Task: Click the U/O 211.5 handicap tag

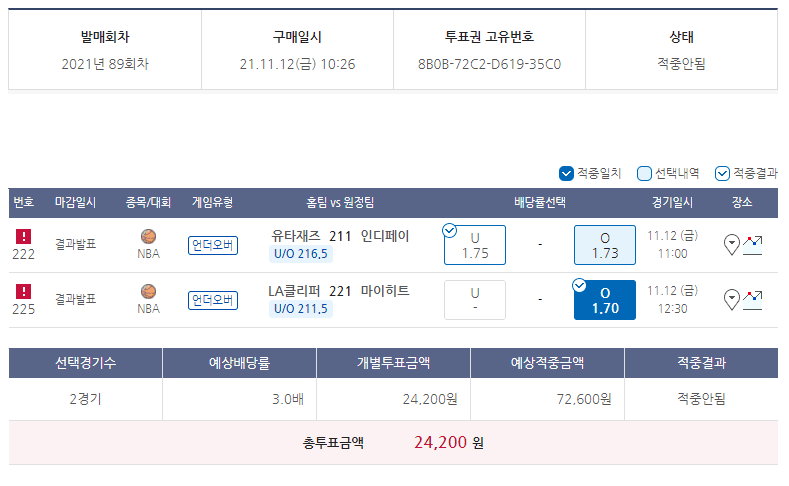Action: (300, 309)
